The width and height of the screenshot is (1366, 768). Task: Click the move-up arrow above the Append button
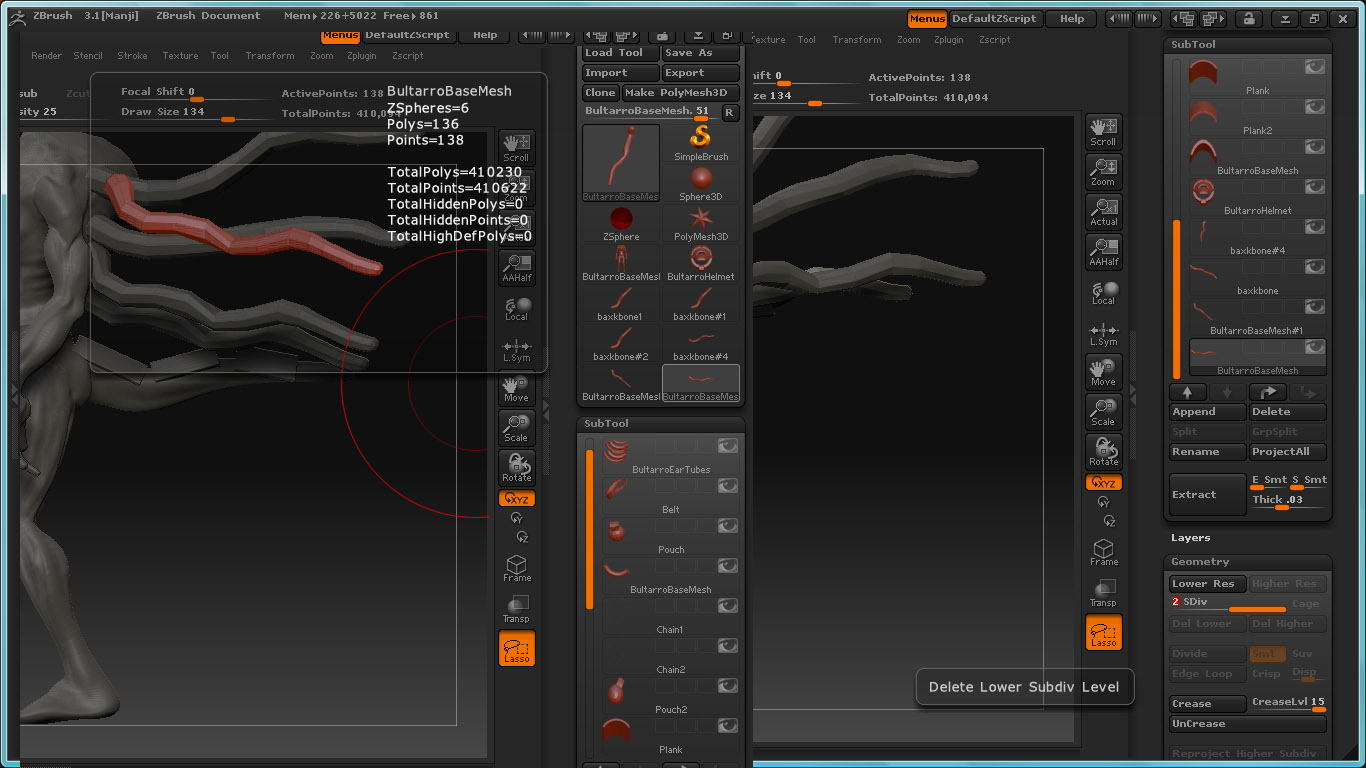pos(1188,393)
